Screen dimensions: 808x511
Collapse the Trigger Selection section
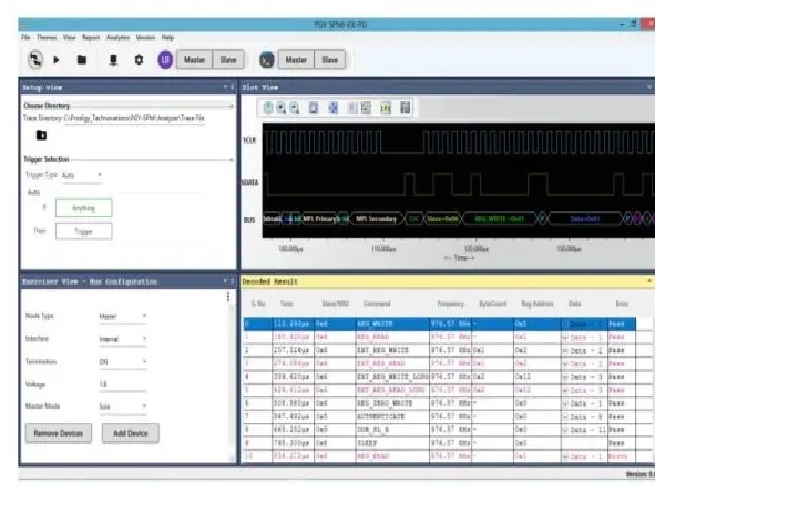tap(231, 160)
